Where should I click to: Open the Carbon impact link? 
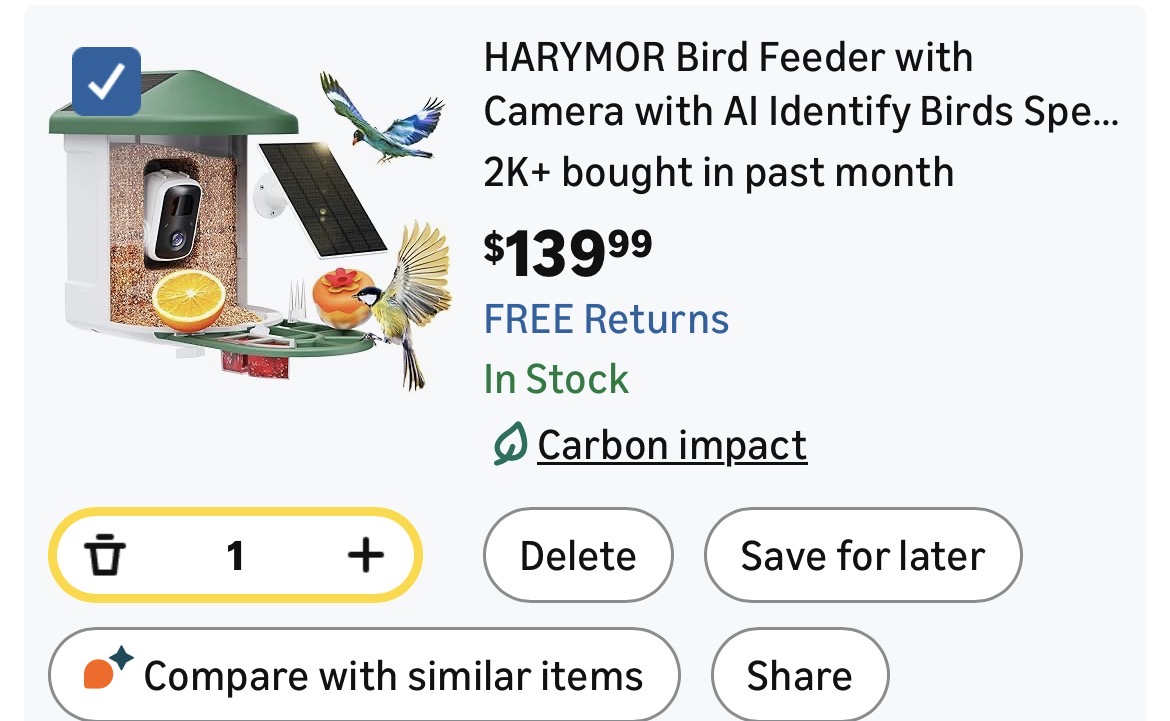(x=672, y=445)
